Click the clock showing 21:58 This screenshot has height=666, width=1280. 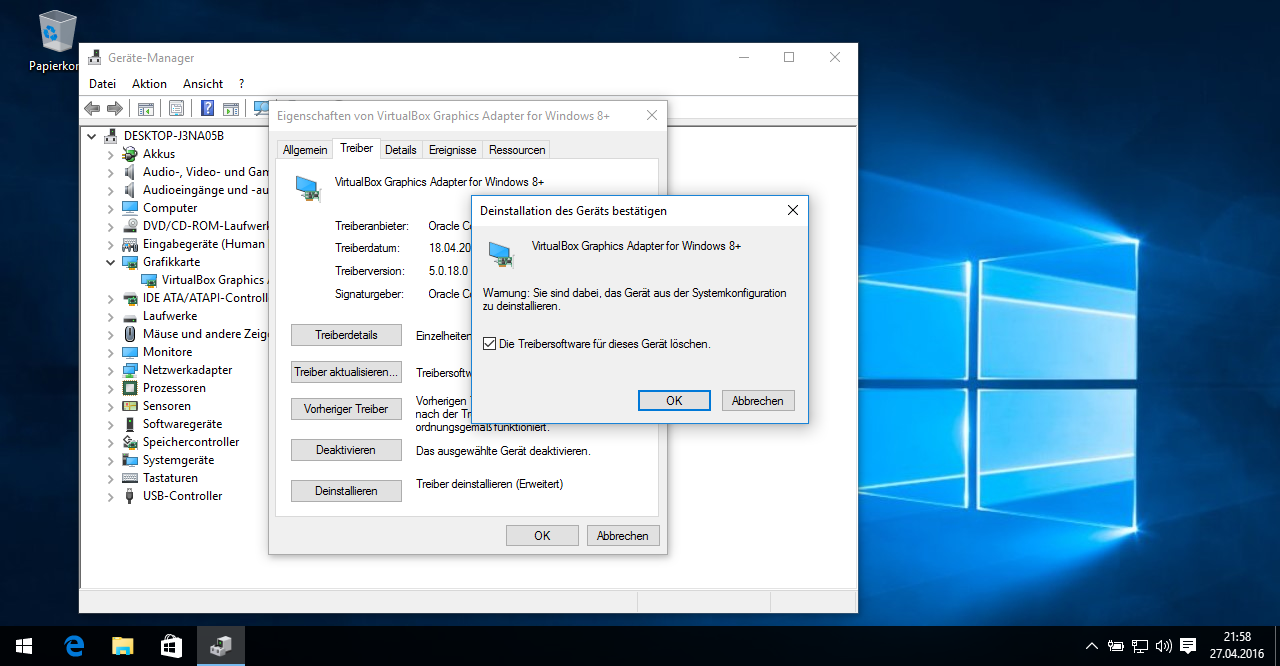[1237, 637]
